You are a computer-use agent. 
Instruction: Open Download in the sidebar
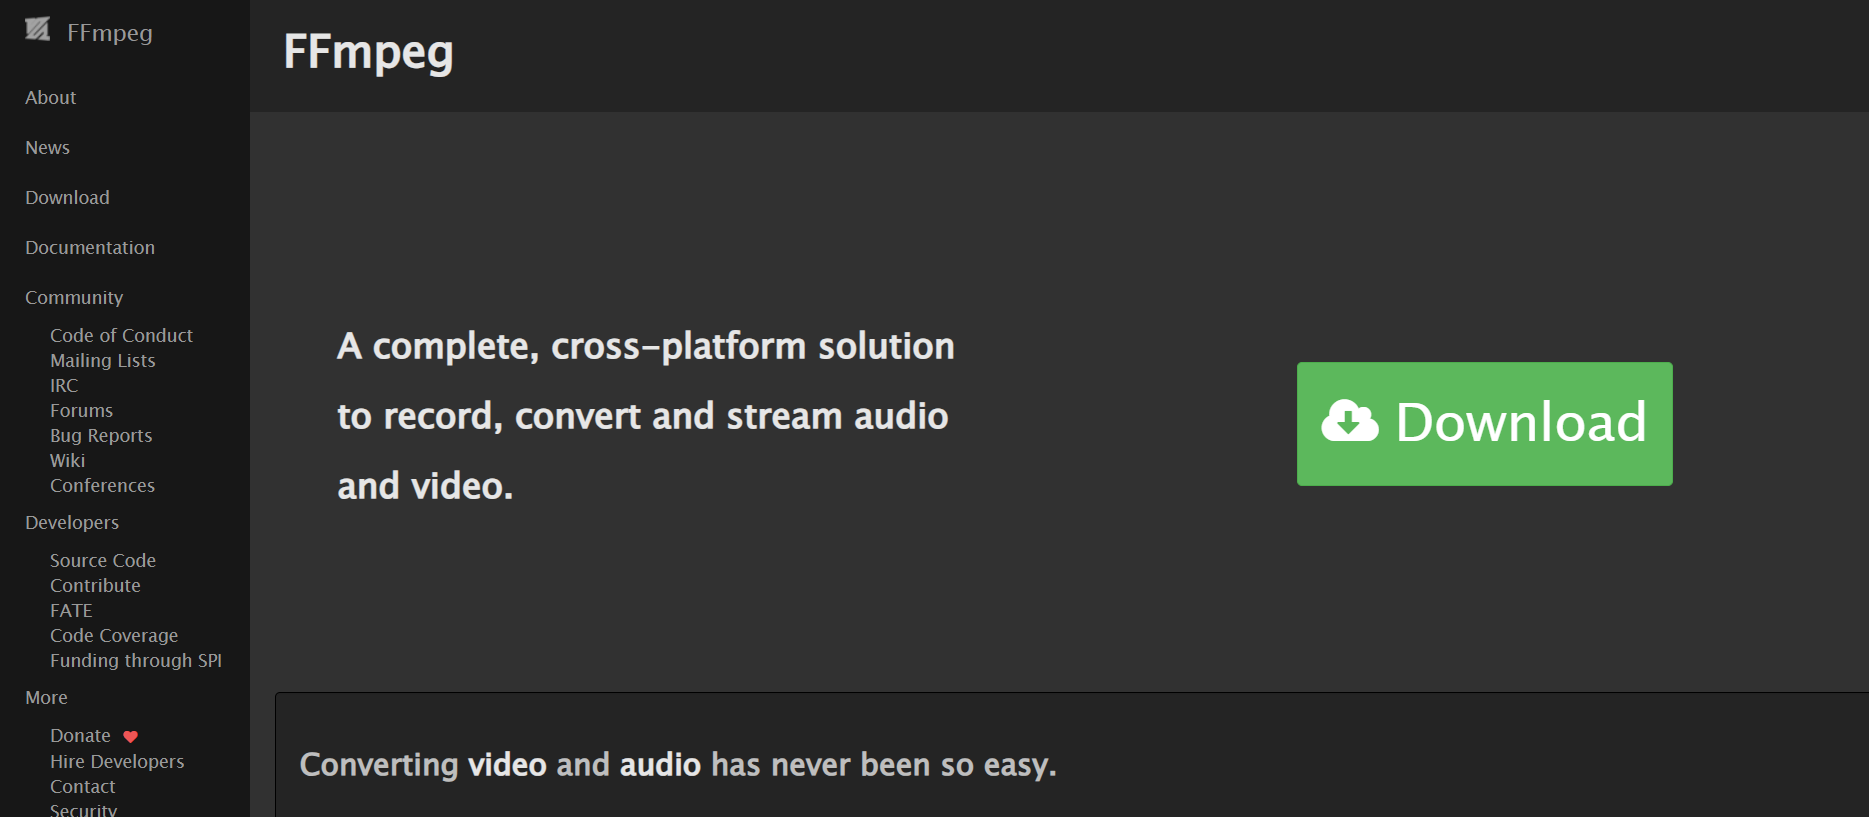[67, 198]
